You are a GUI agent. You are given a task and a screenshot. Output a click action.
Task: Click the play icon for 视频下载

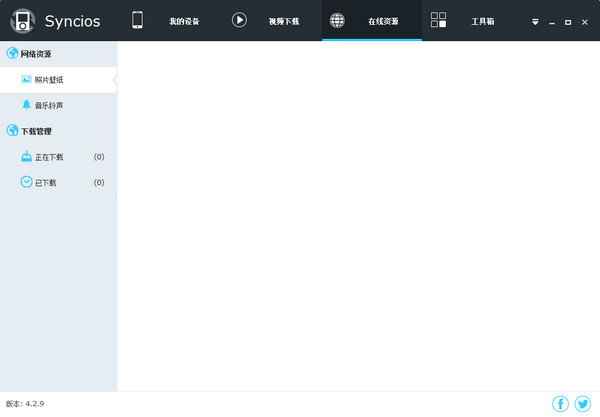pyautogui.click(x=239, y=20)
